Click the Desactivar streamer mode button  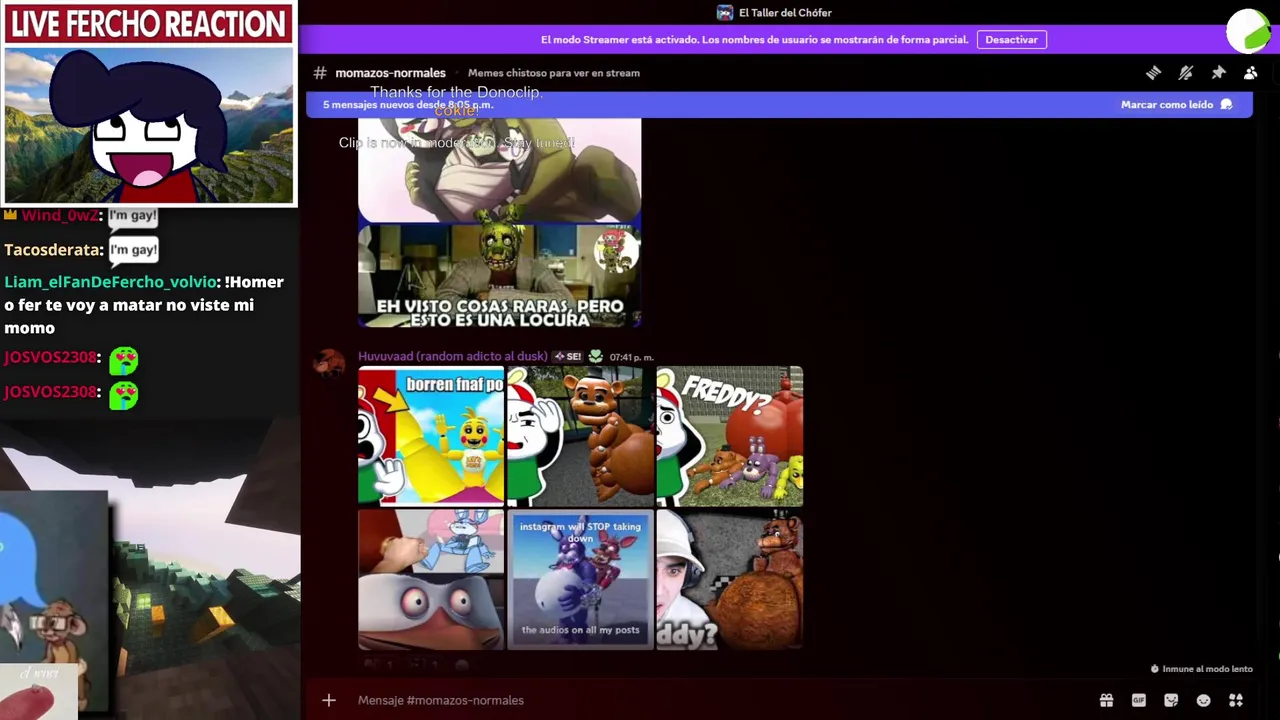pyautogui.click(x=1011, y=40)
